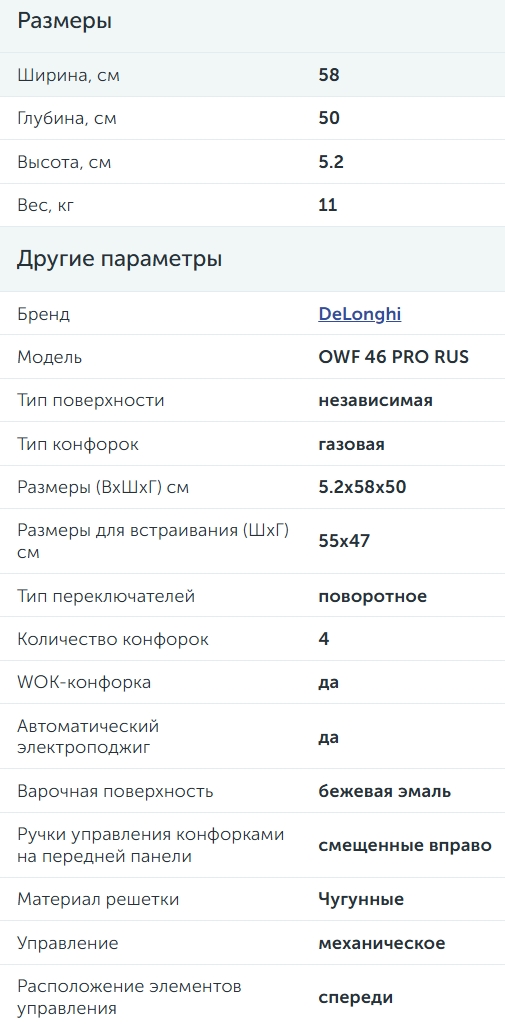Select the model value OWF 46 PRO RUS
The image size is (505, 1024).
[x=393, y=357]
